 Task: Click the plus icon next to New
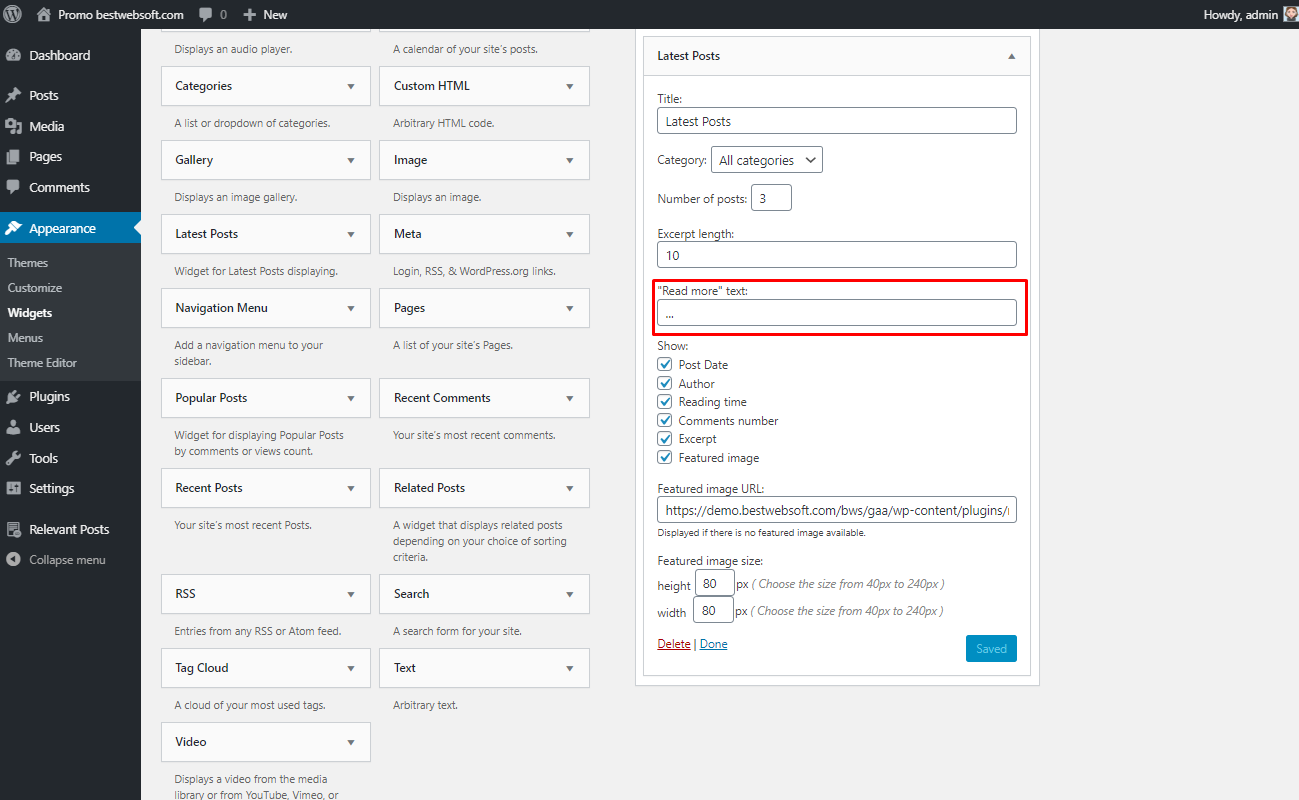click(250, 15)
